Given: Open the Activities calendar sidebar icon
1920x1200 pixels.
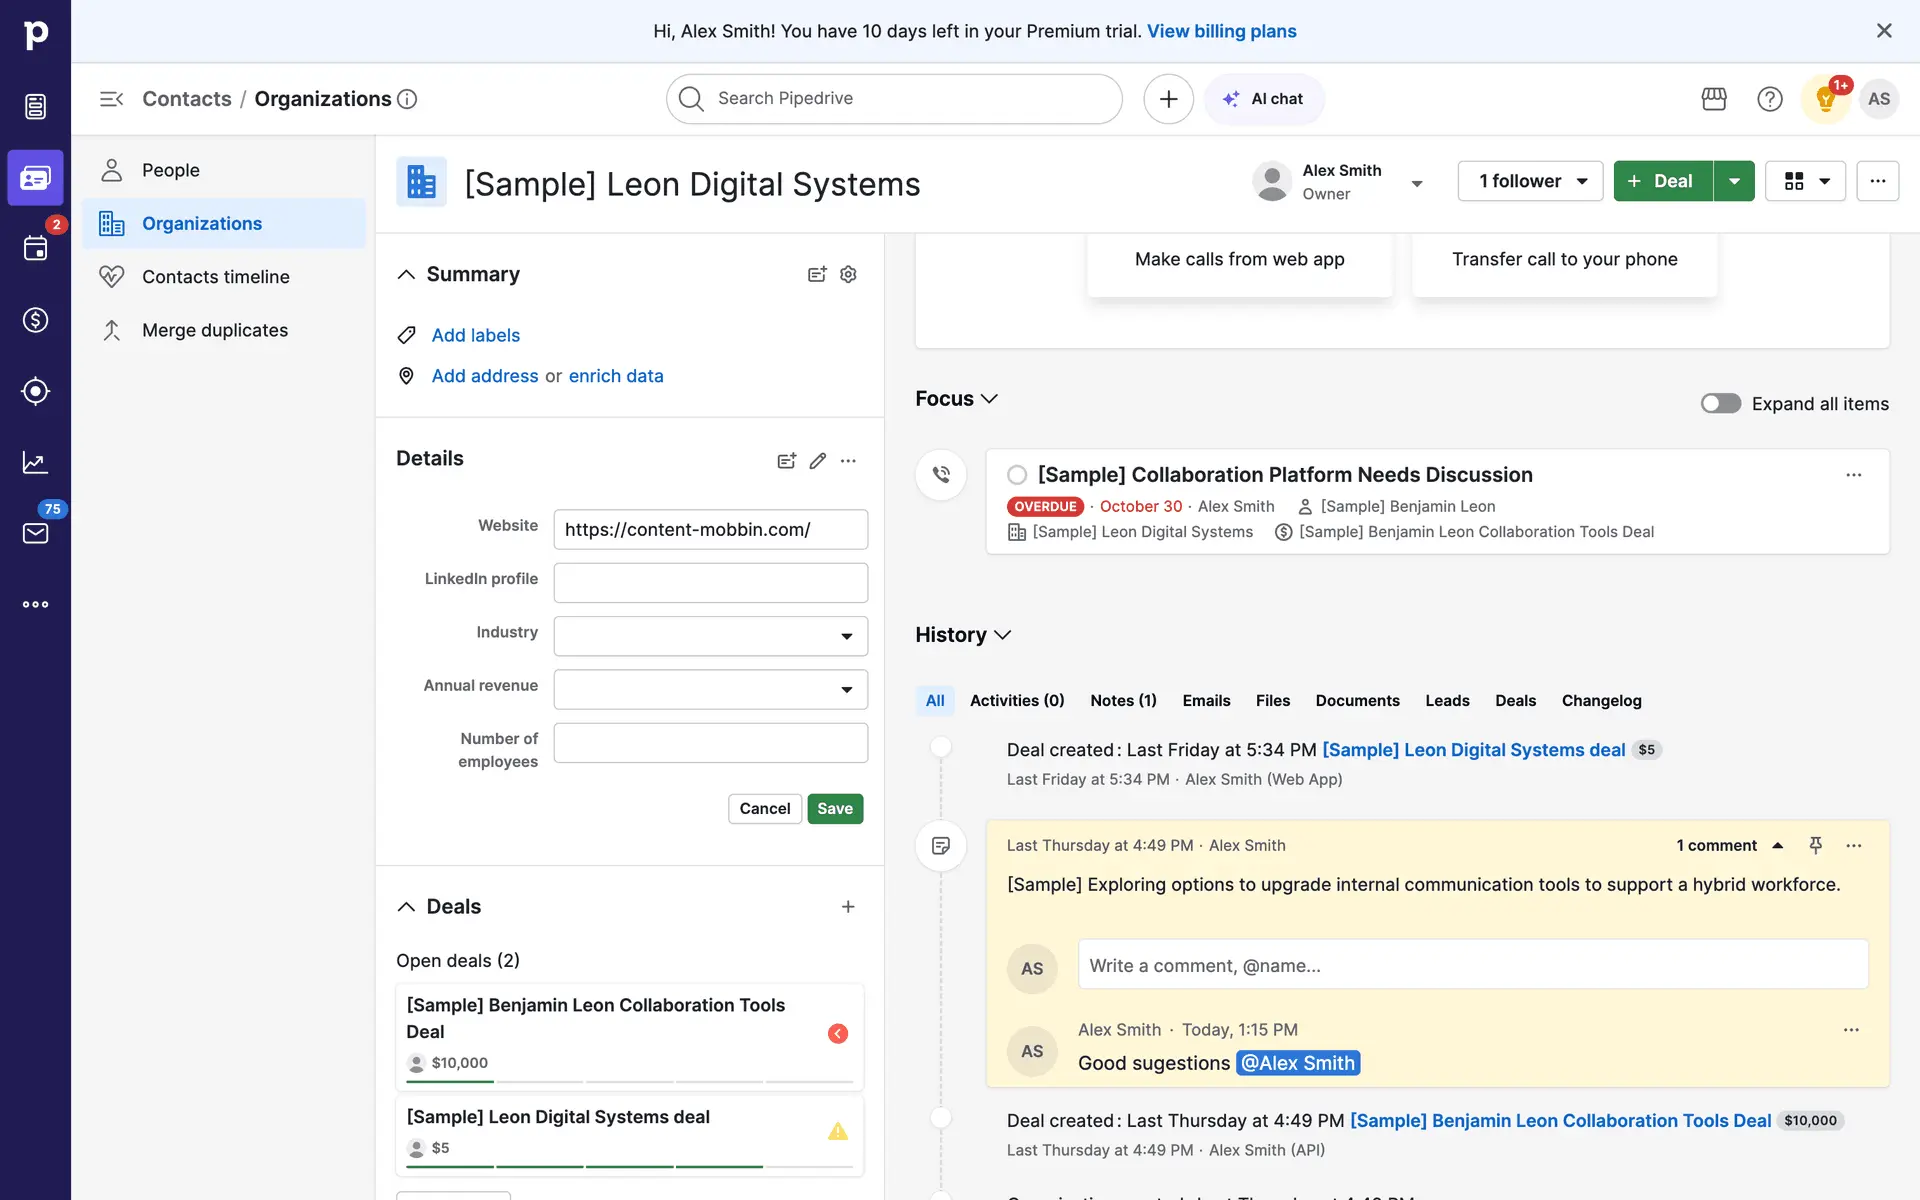Looking at the screenshot, I should (35, 248).
